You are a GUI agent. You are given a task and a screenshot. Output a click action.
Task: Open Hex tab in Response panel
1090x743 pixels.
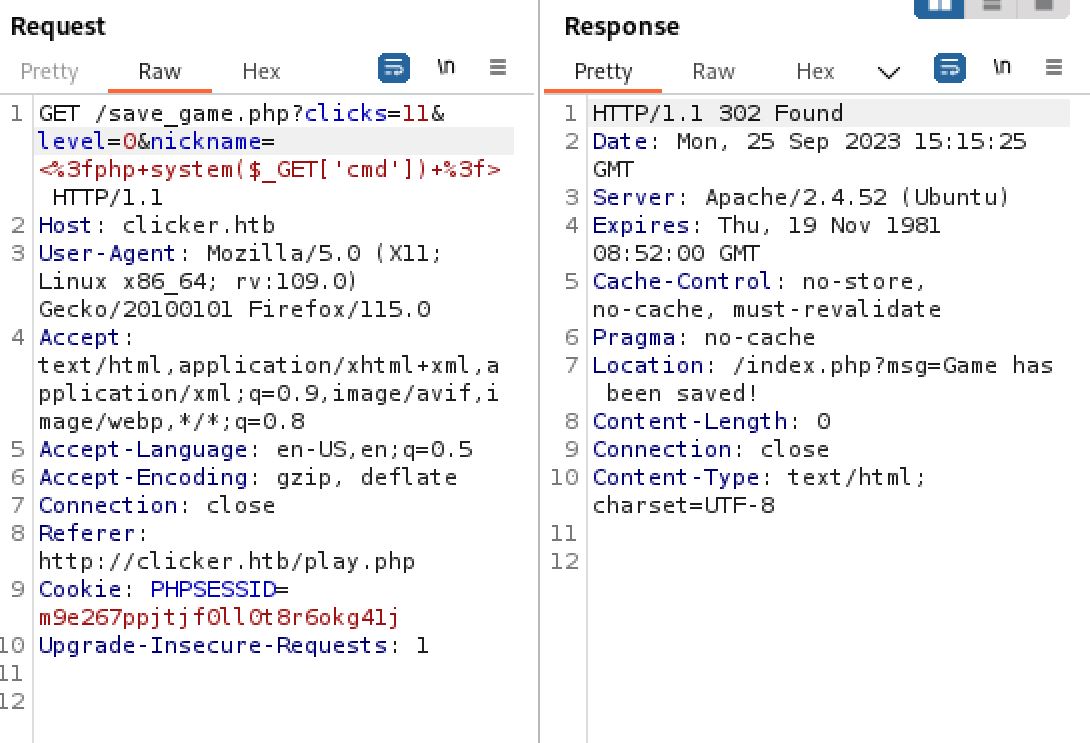(815, 71)
